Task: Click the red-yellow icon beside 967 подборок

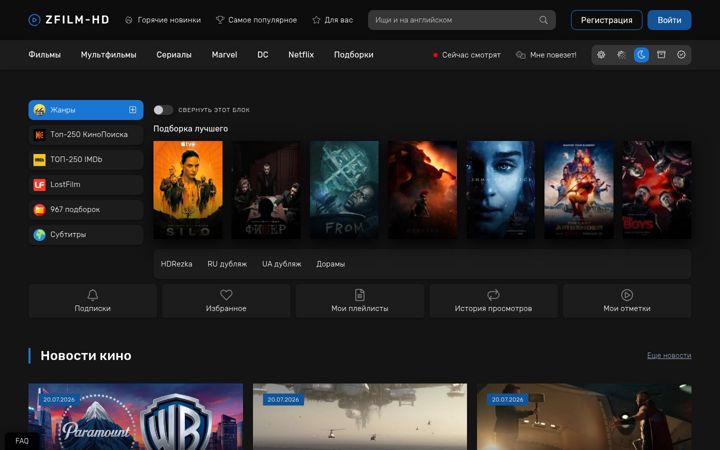Action: coord(39,209)
